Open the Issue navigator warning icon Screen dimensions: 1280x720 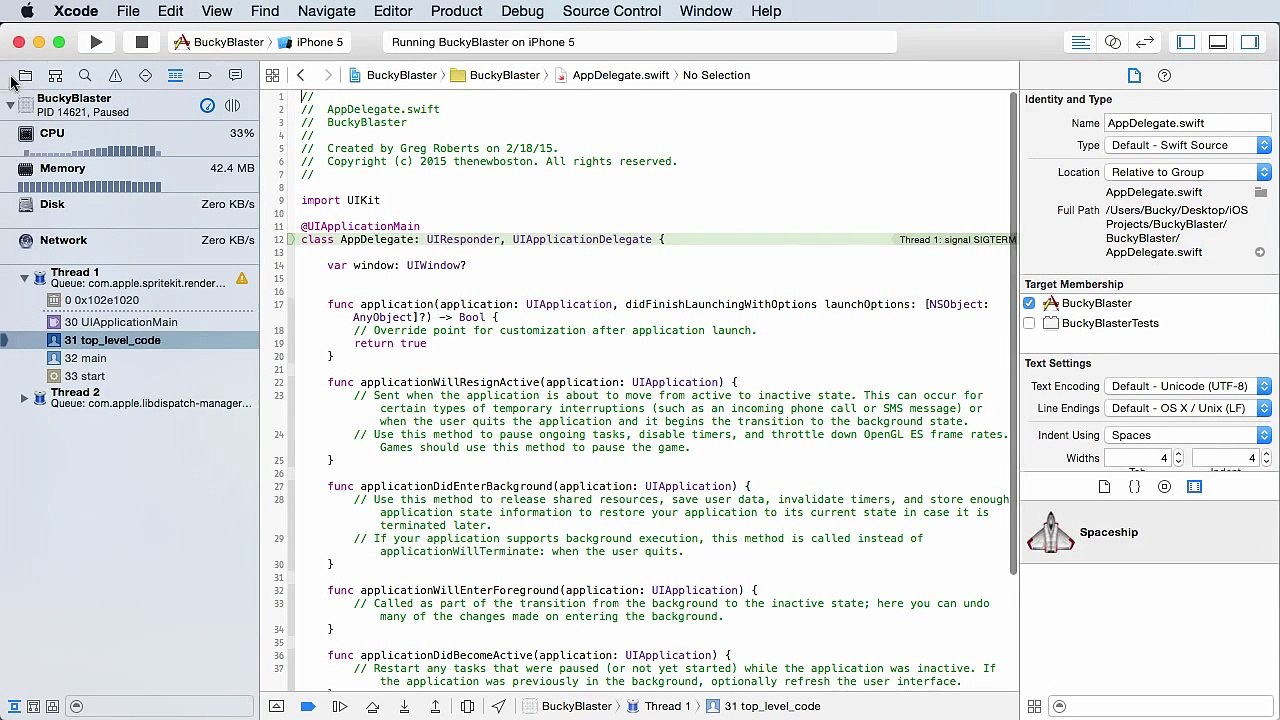tap(115, 76)
